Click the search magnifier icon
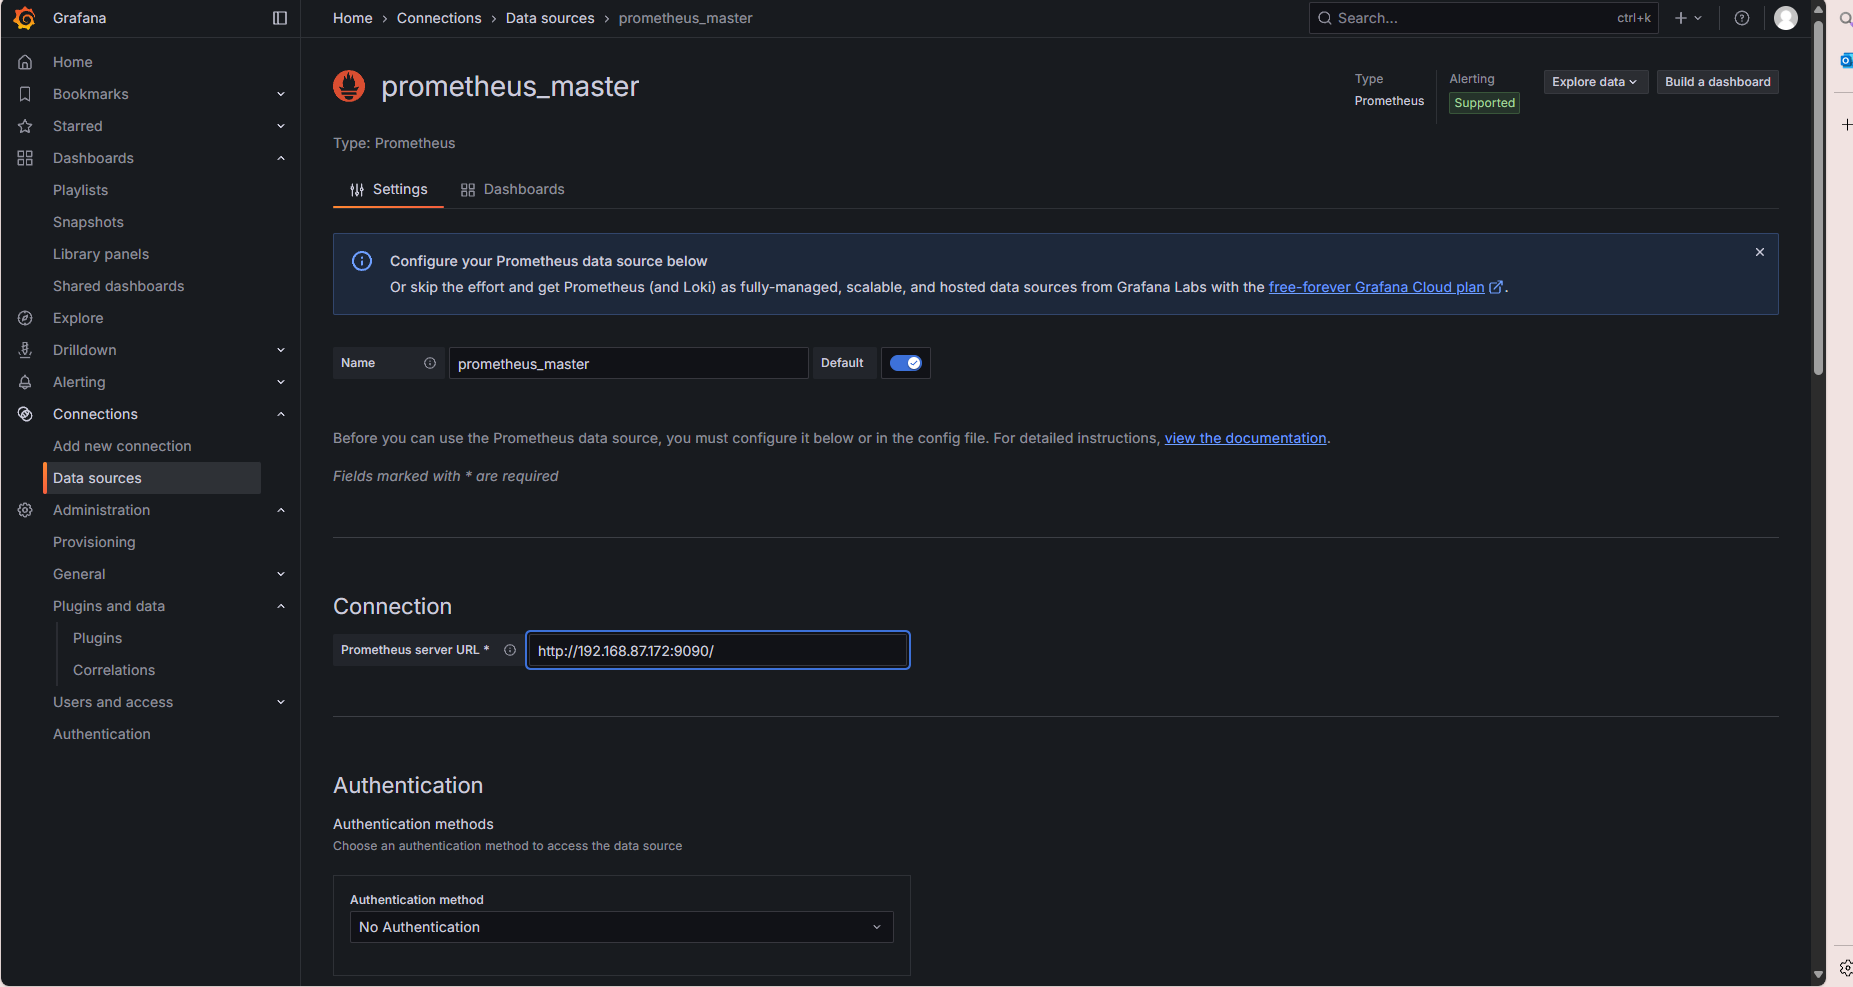Image resolution: width=1853 pixels, height=987 pixels. tap(1324, 18)
